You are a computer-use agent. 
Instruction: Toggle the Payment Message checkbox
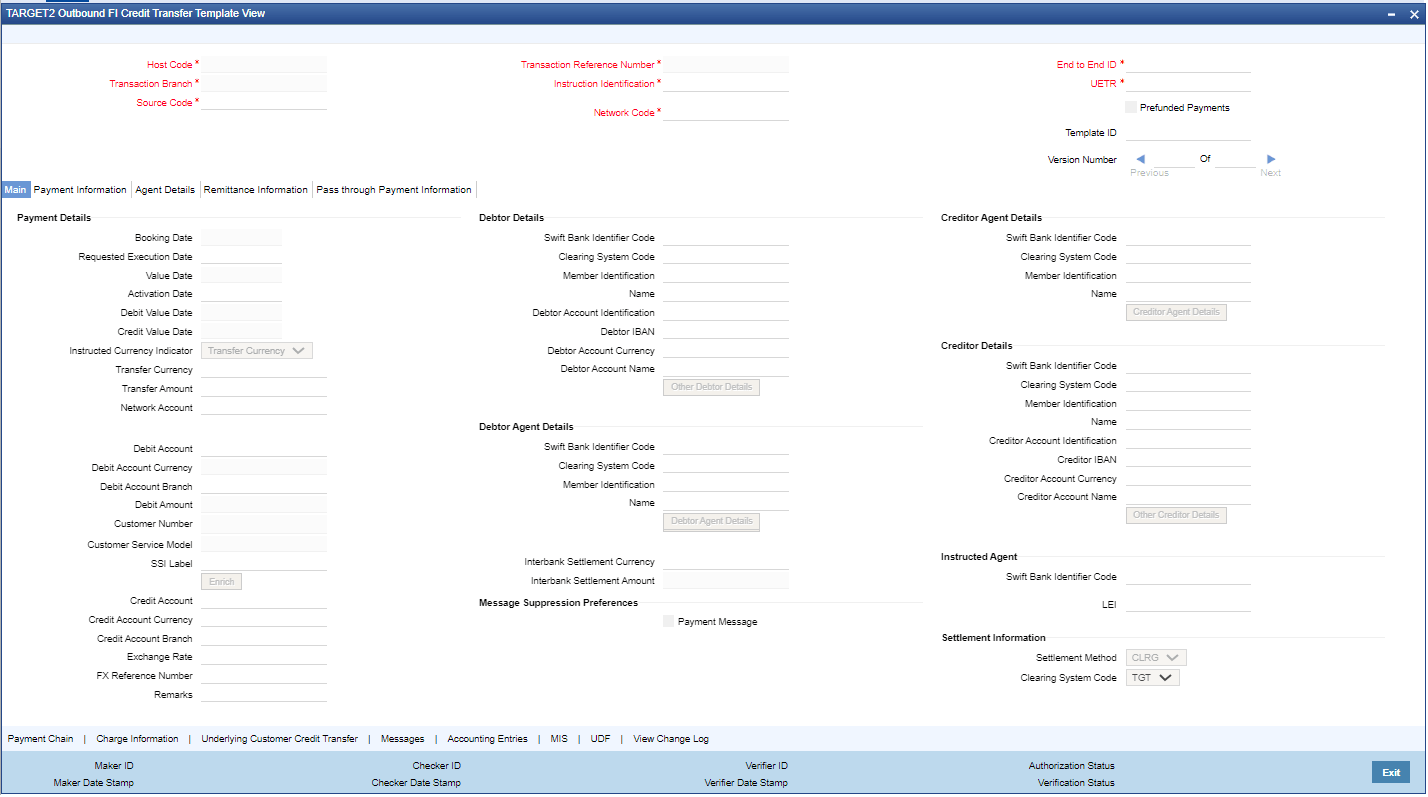point(669,621)
